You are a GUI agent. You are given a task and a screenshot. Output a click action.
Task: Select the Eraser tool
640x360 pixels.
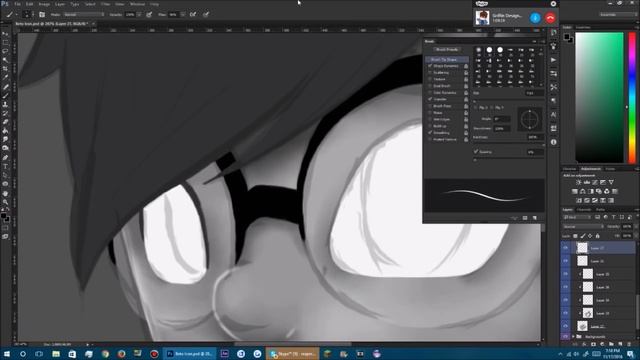5,122
